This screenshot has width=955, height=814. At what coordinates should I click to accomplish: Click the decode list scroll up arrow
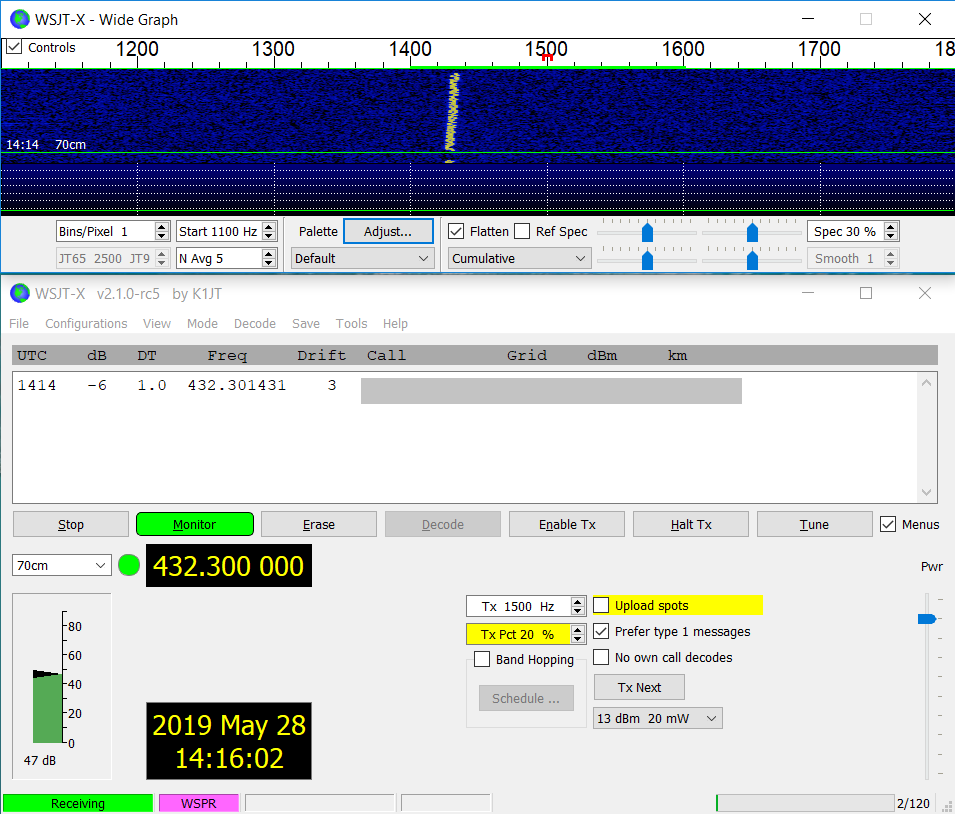point(926,383)
